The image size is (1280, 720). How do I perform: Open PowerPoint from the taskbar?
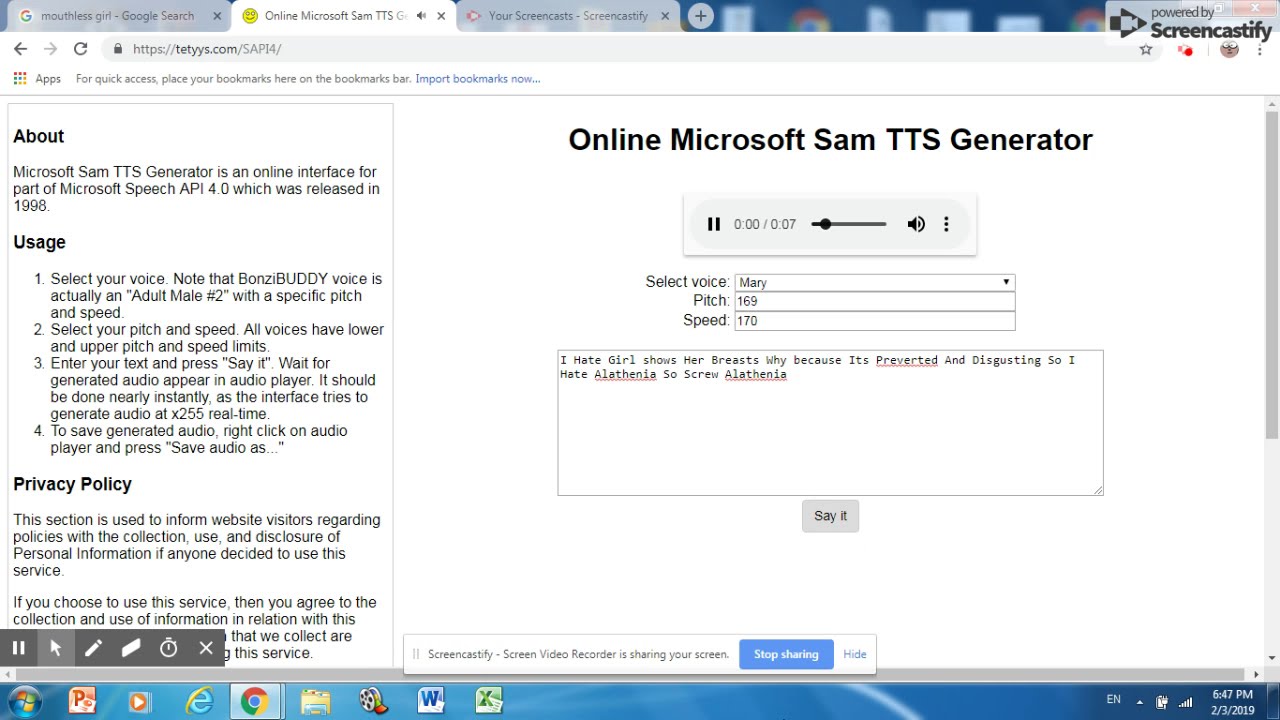82,701
